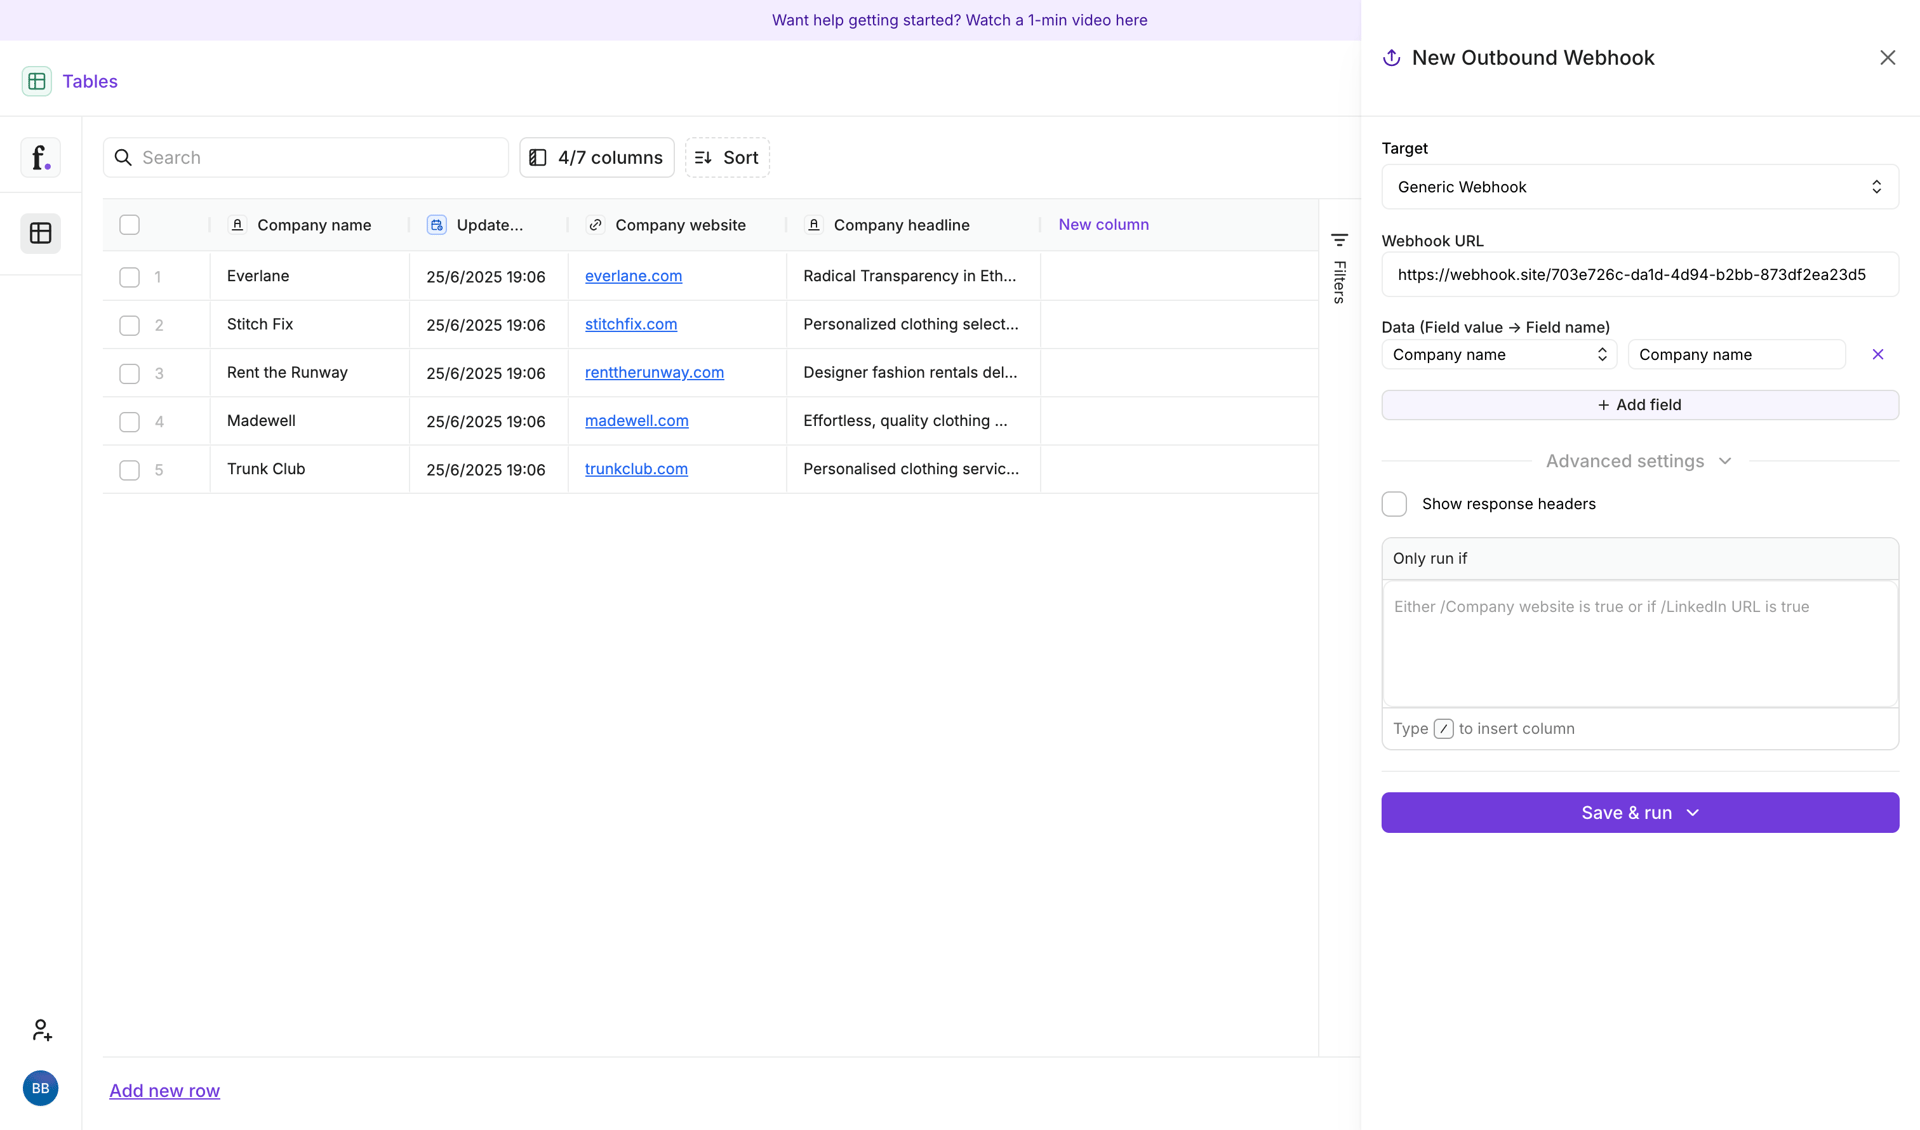Screen dimensions: 1920x1130
Task: Open the Generic Webhook target dropdown
Action: [1638, 186]
